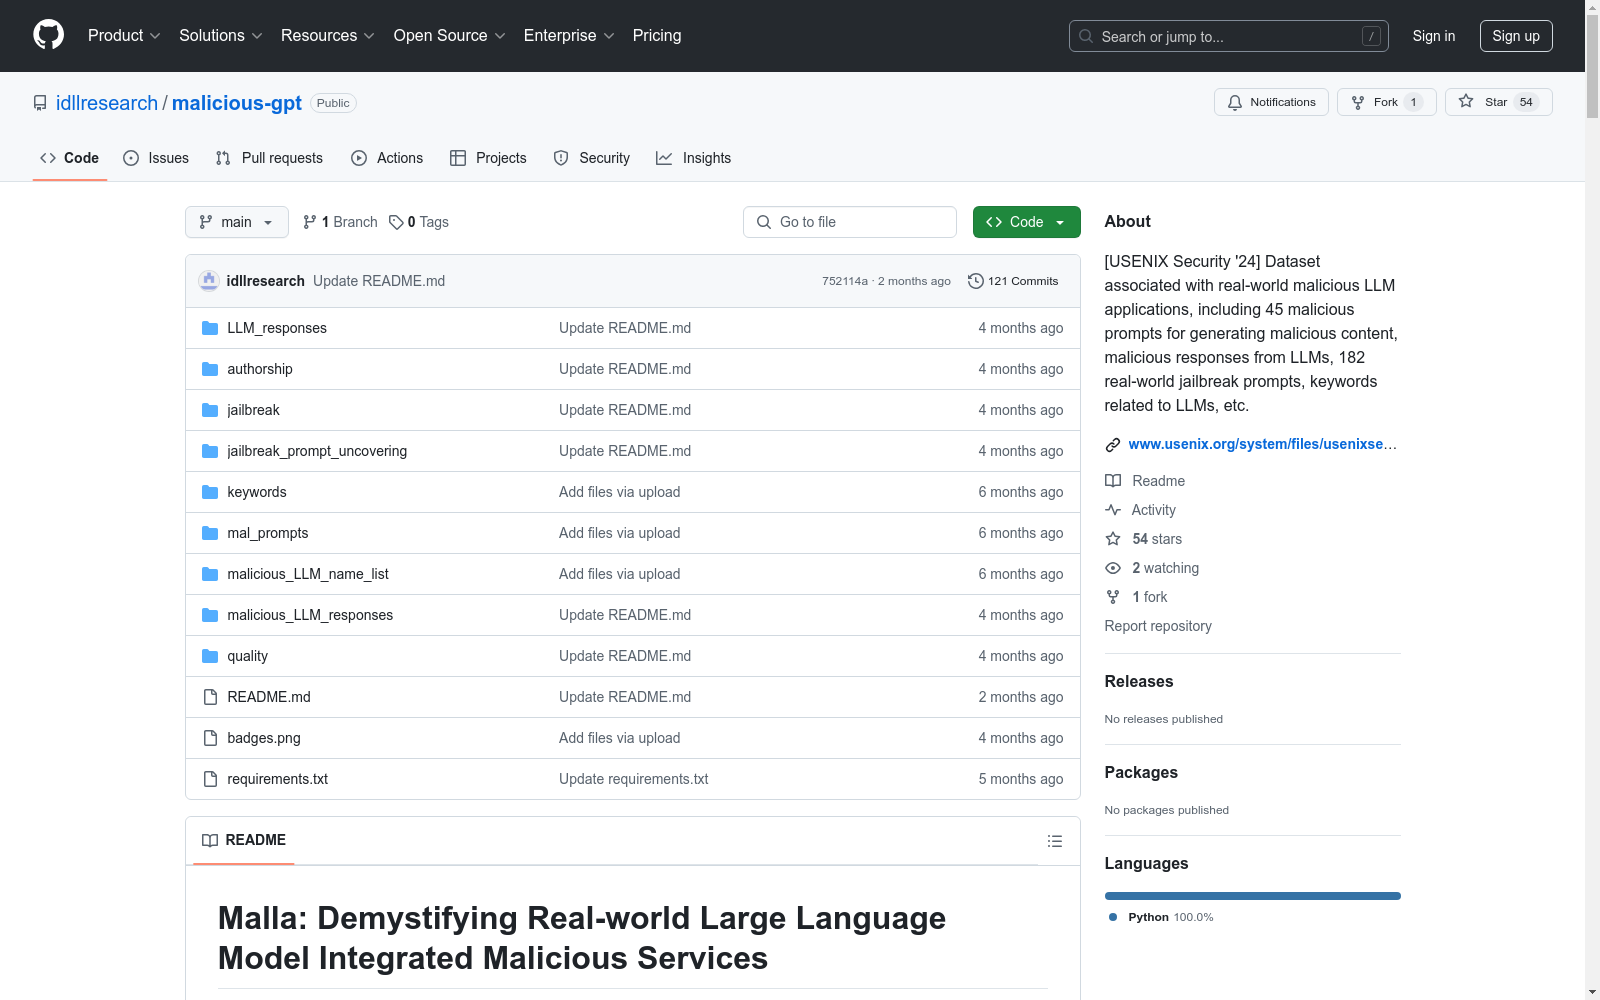Switch to the Issues tab

[x=156, y=158]
